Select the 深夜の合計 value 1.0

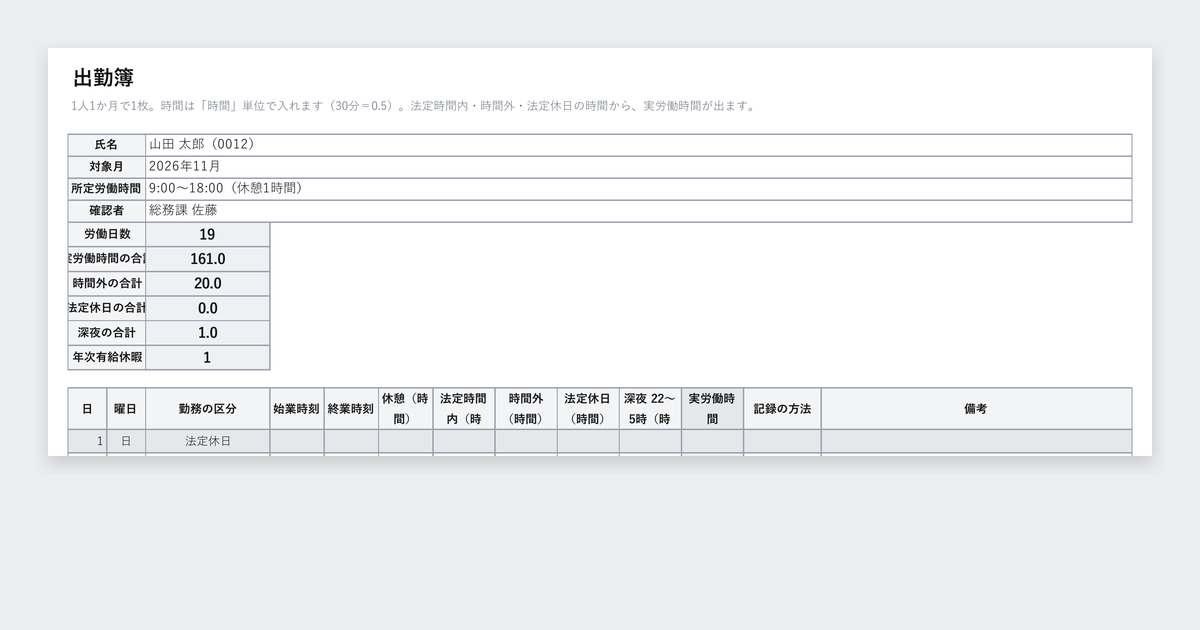(208, 333)
